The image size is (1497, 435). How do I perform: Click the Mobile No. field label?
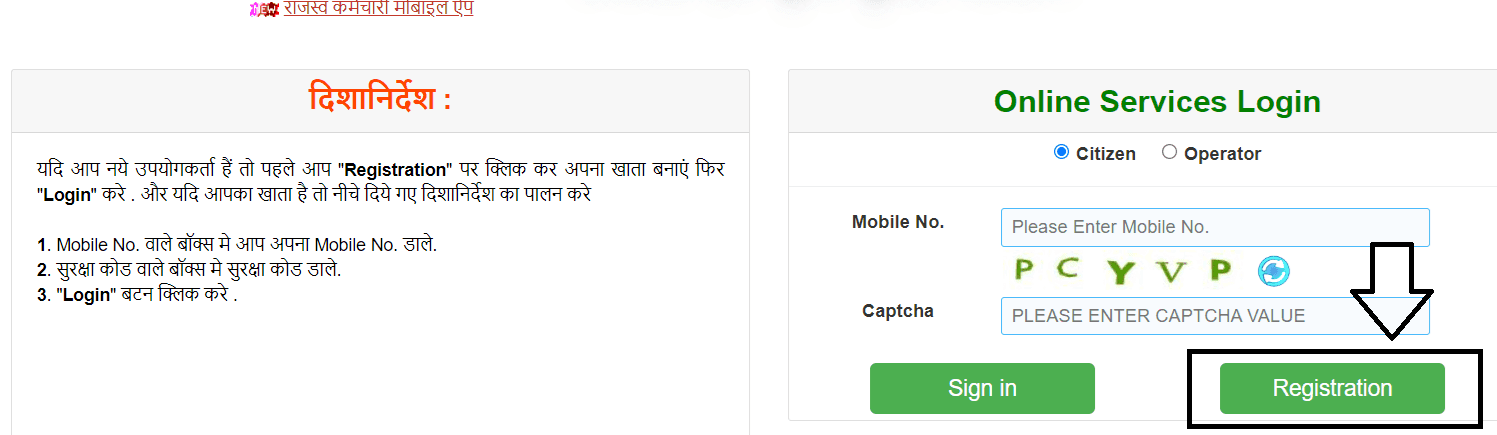pyautogui.click(x=897, y=222)
